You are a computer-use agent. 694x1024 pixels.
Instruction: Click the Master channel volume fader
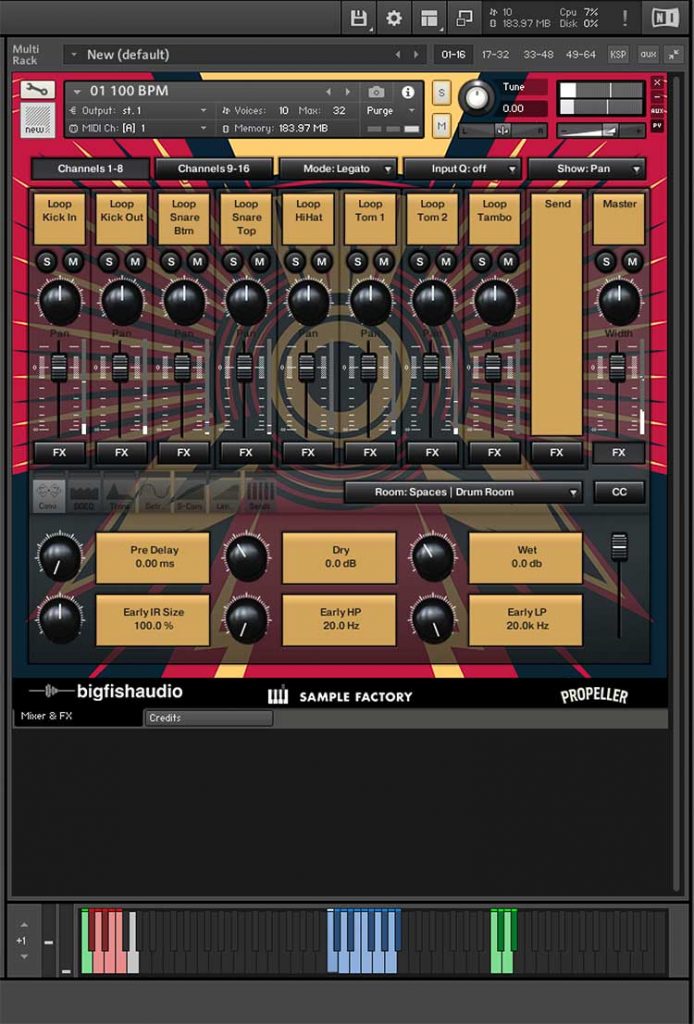[x=617, y=368]
